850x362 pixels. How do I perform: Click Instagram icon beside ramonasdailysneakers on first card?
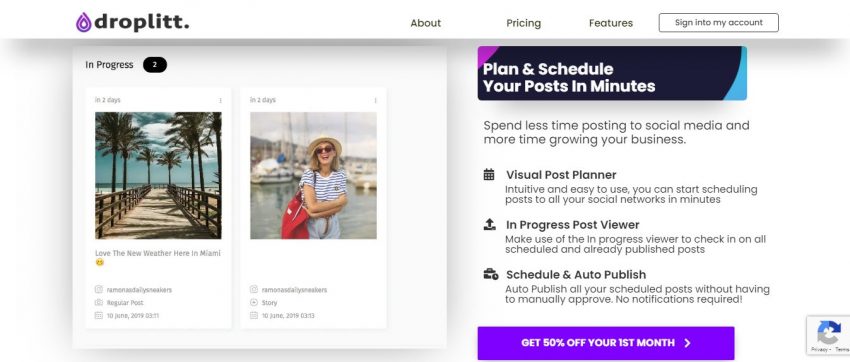(x=99, y=290)
